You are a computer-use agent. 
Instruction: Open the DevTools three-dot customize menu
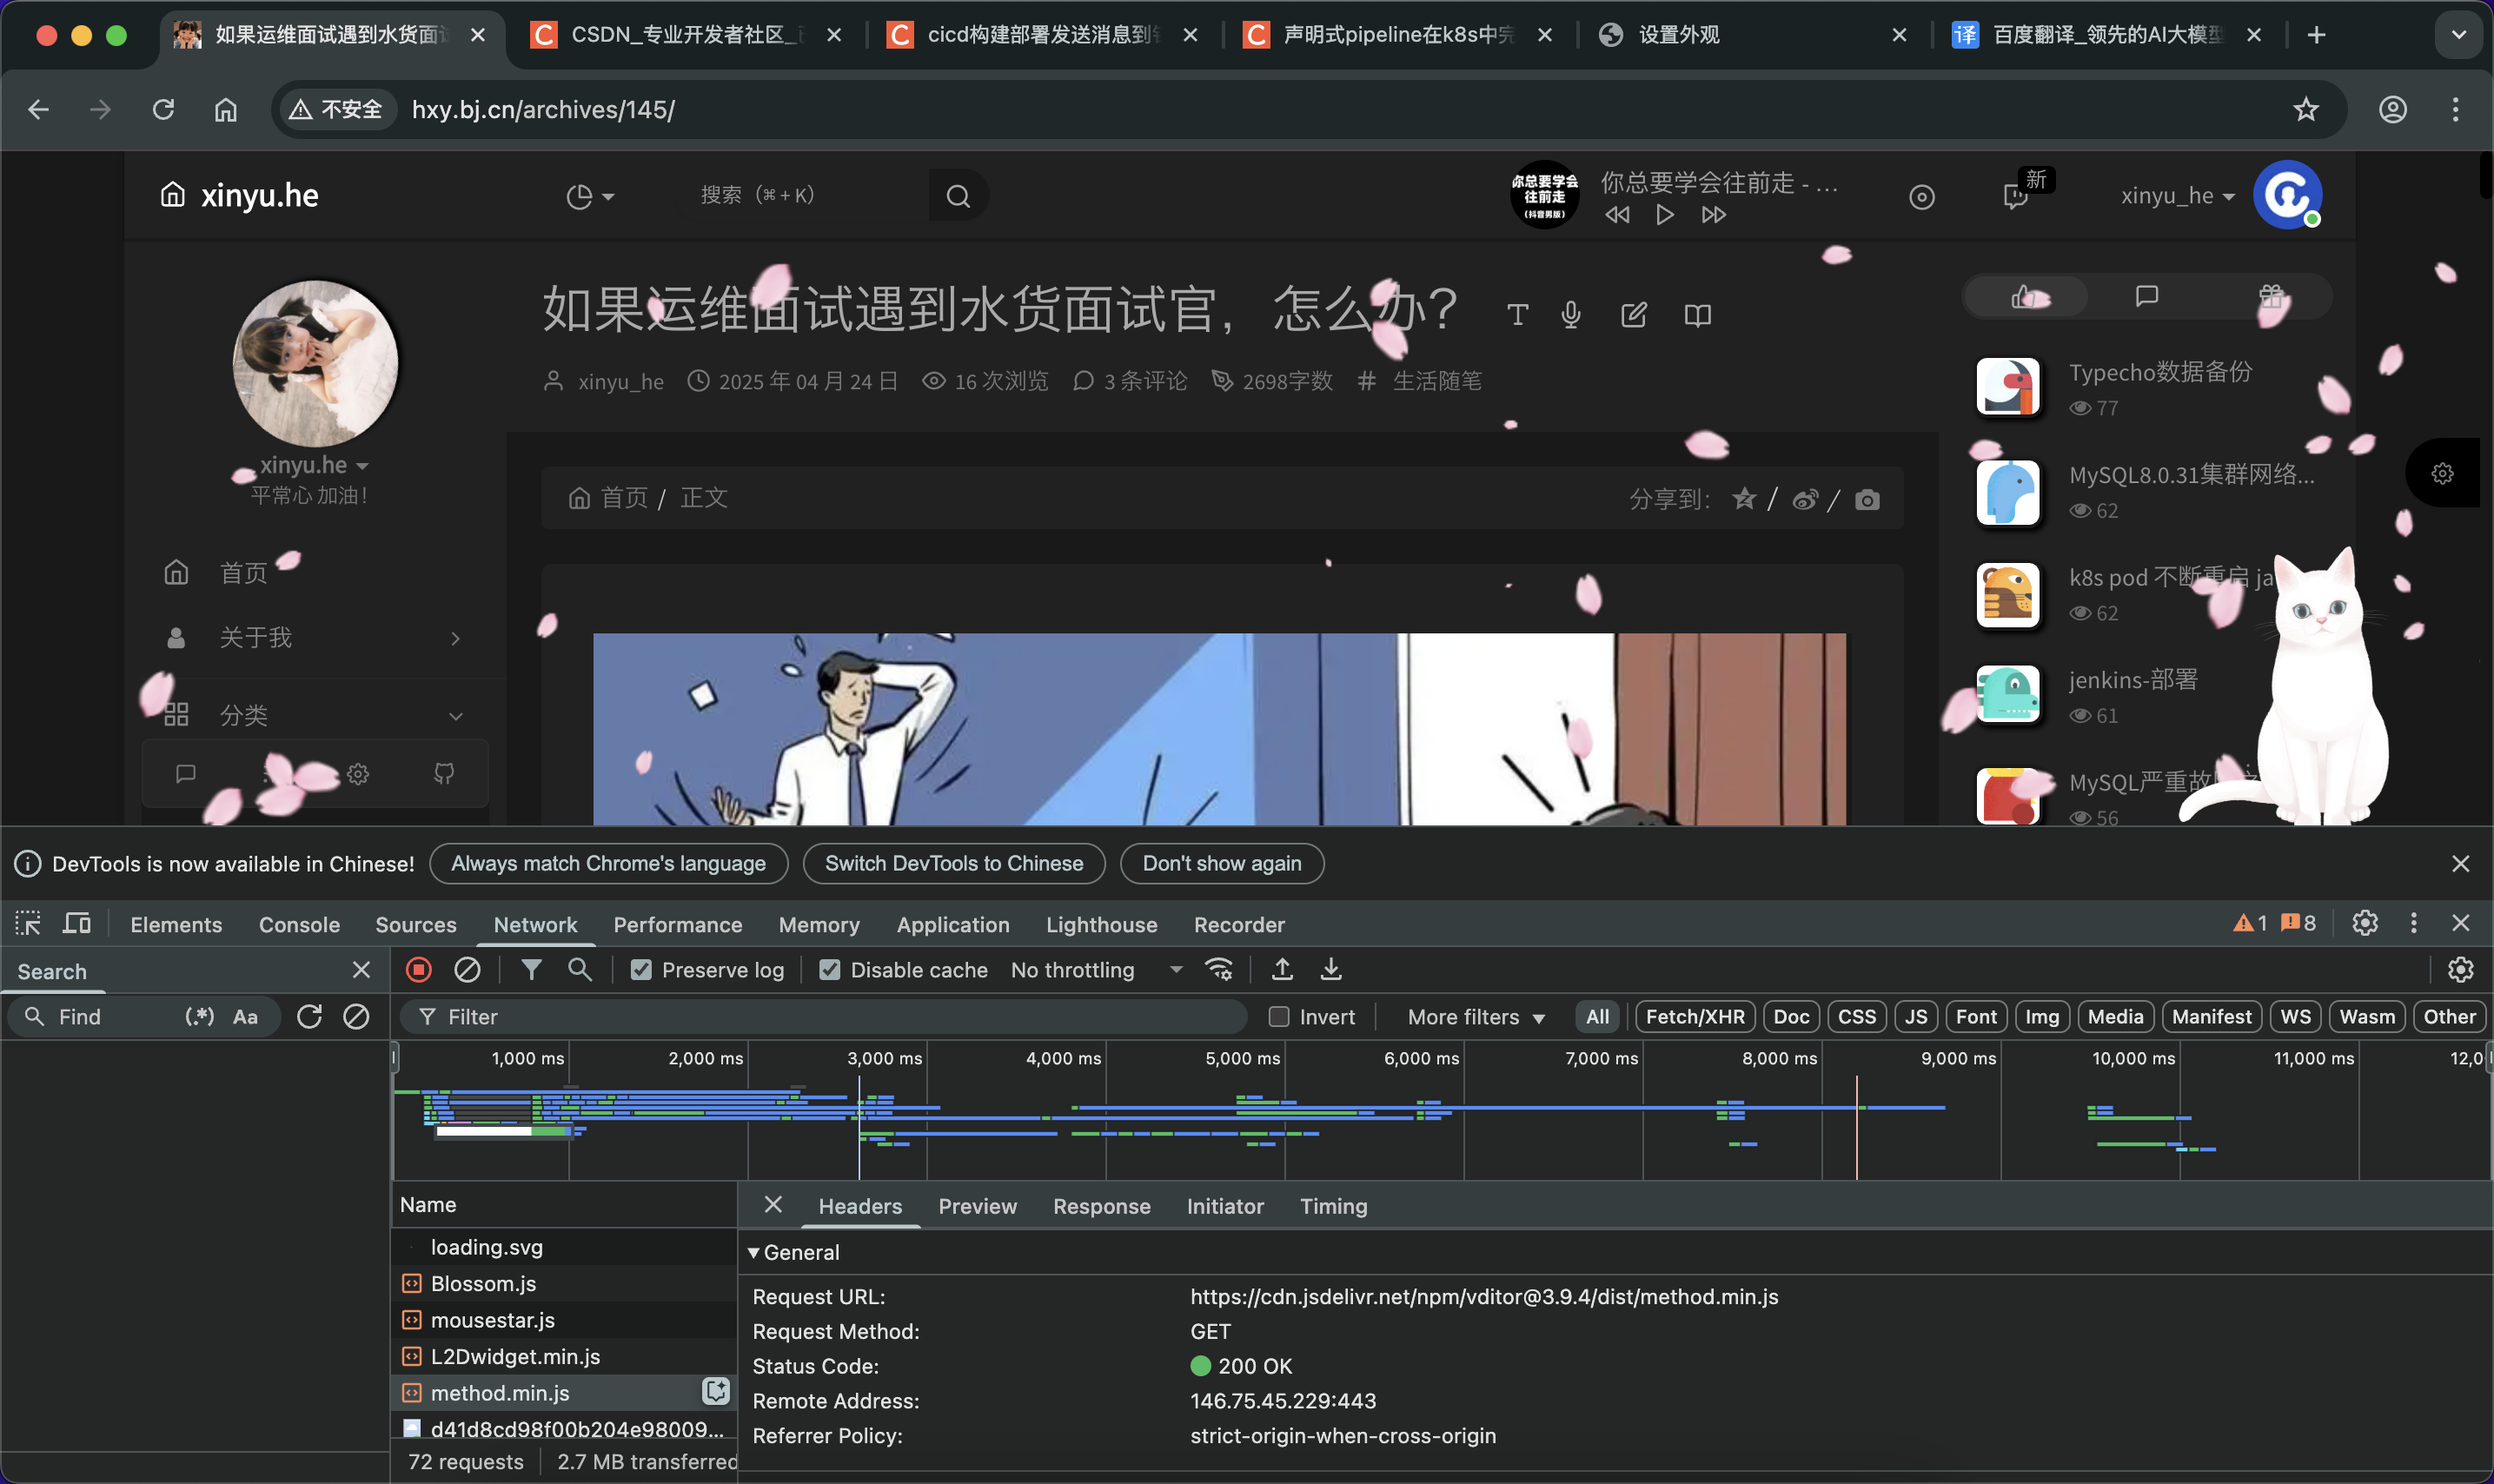click(2414, 923)
